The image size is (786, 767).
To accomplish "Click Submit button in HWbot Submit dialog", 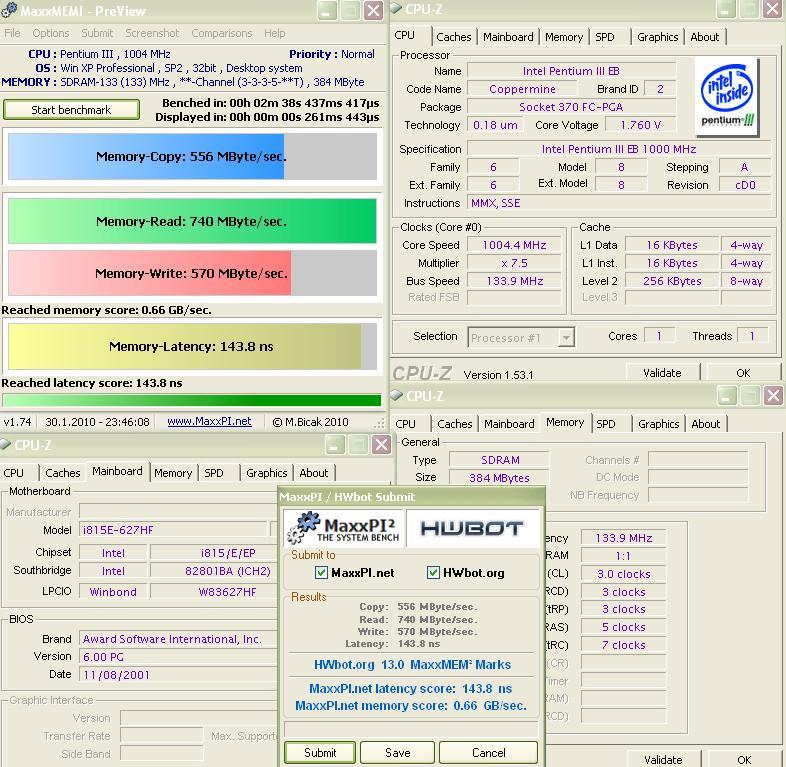I will (x=320, y=753).
